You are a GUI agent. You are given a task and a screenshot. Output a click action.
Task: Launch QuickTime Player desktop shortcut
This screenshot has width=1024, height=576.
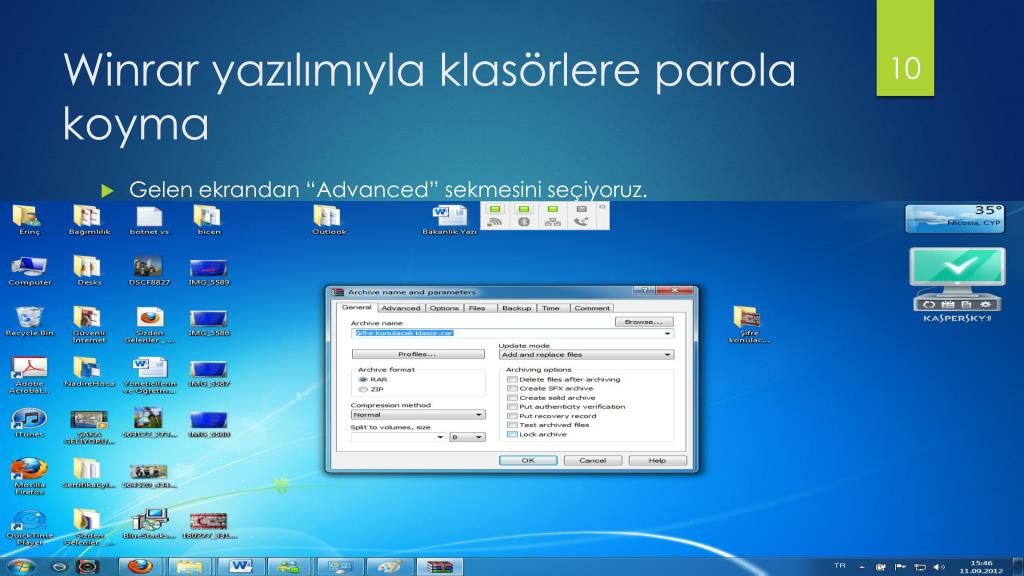[29, 528]
